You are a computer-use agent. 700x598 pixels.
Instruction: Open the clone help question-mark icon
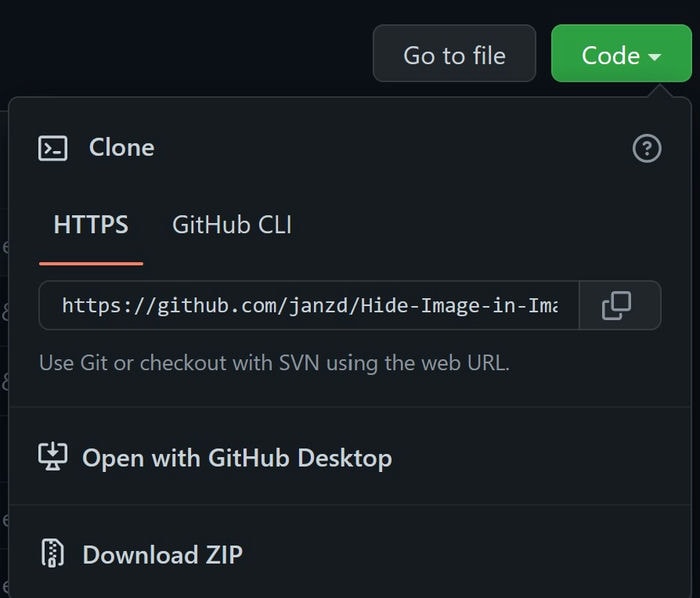(647, 148)
